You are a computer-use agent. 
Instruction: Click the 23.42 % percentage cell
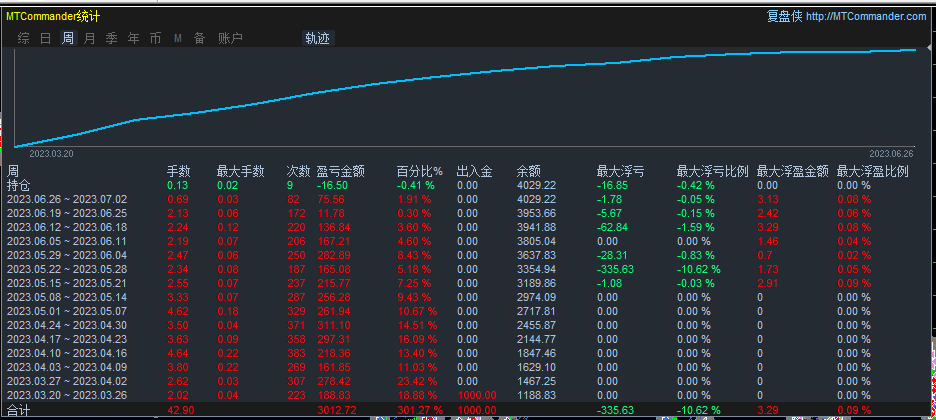(x=417, y=381)
